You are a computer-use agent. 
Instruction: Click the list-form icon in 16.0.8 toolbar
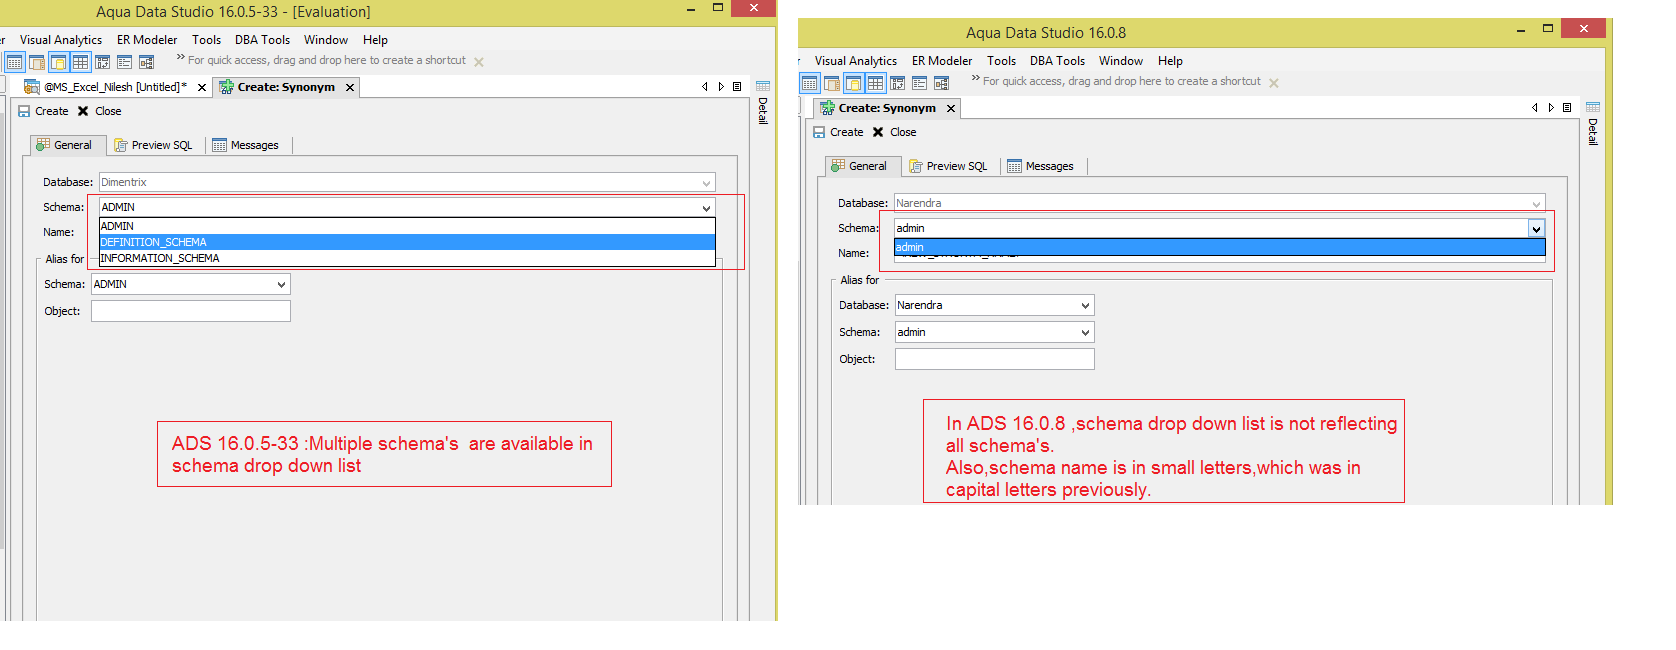coord(919,83)
